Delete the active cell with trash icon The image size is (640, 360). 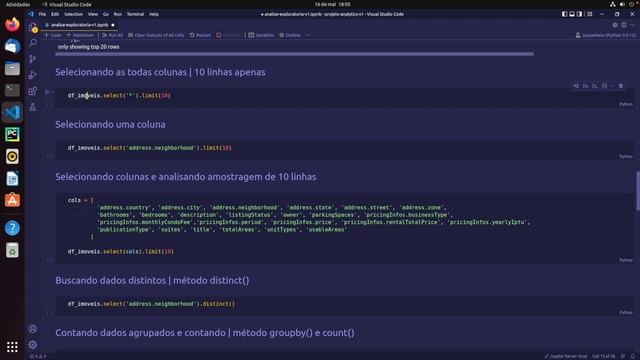coord(621,86)
